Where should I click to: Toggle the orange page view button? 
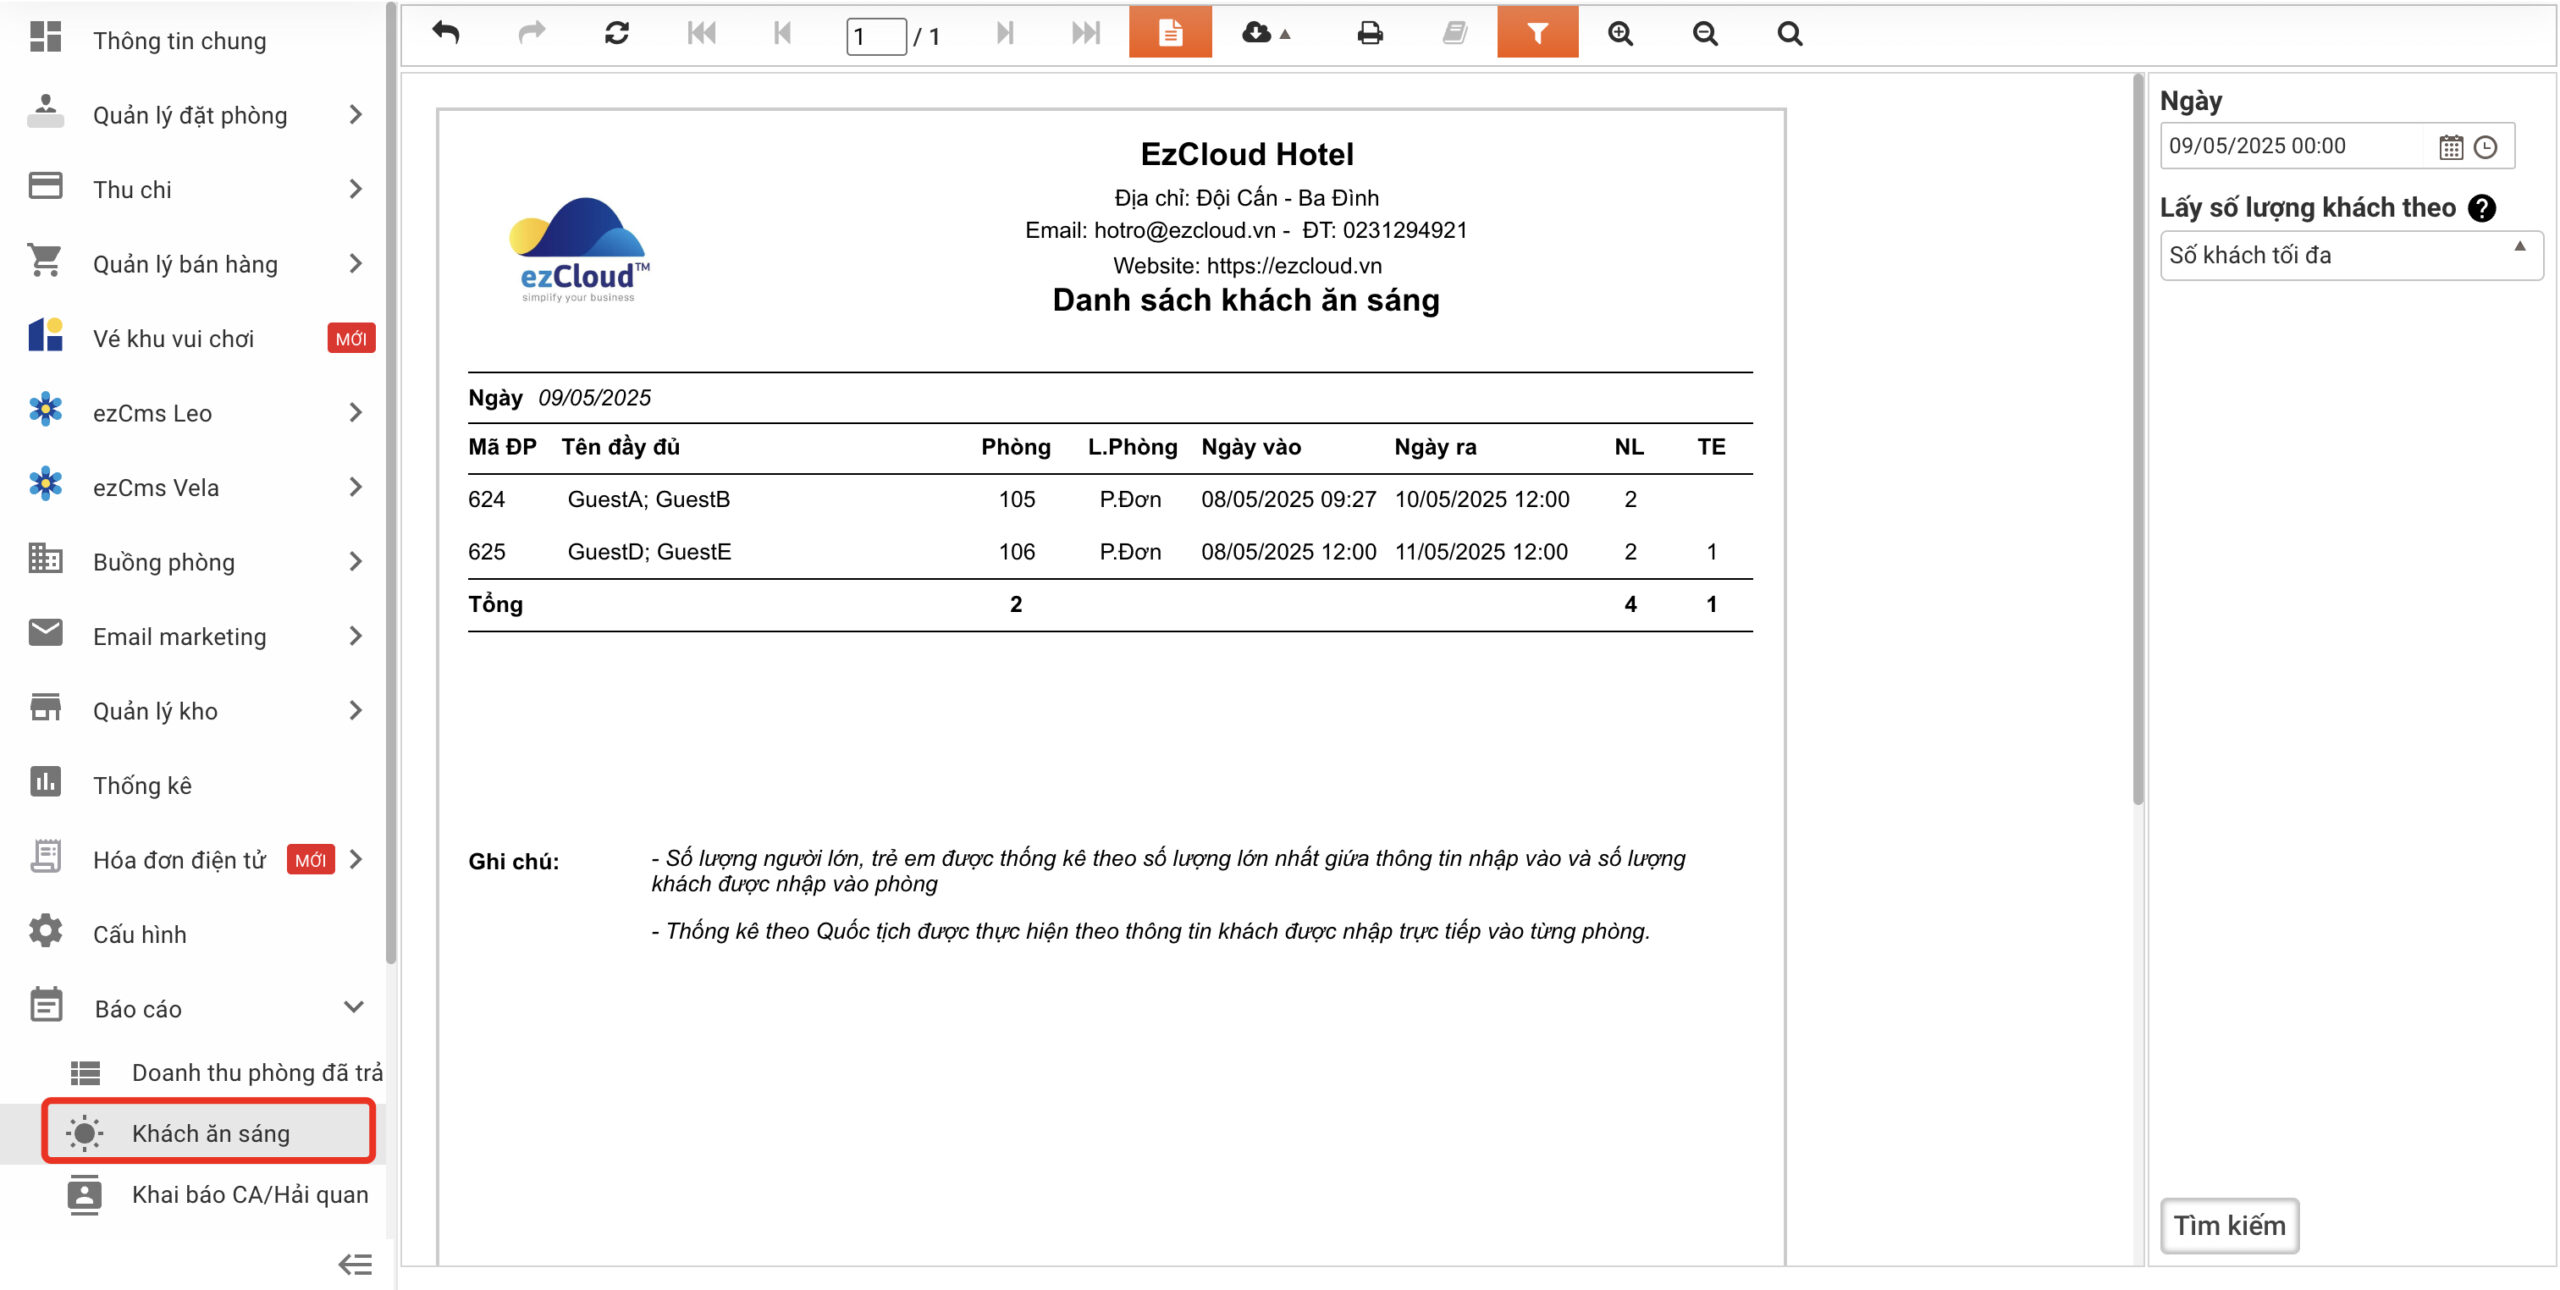click(1170, 34)
